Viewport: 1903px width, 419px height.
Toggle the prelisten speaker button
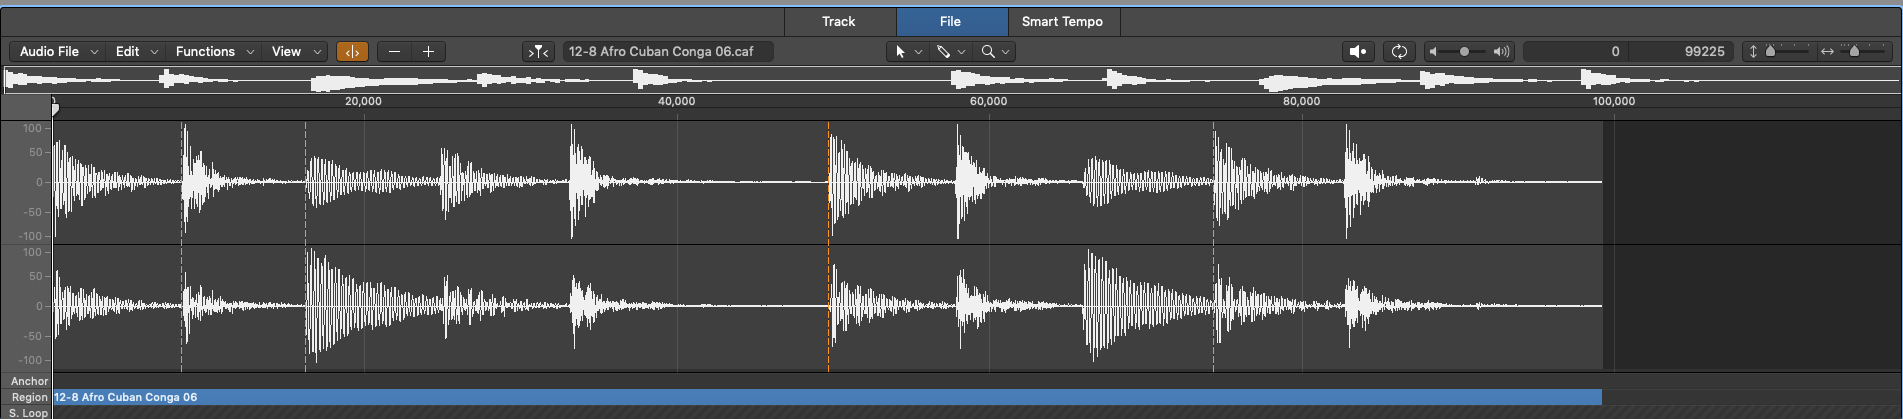(x=1358, y=52)
